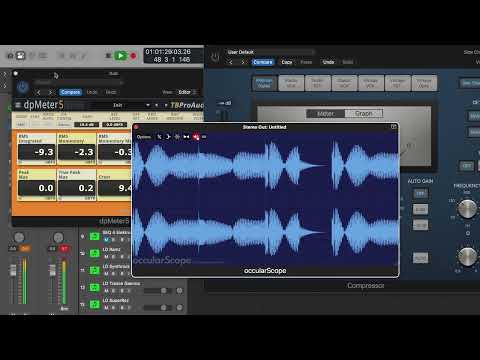Select the sixth compressor model tab
The image size is (480, 360).
pyautogui.click(x=397, y=83)
